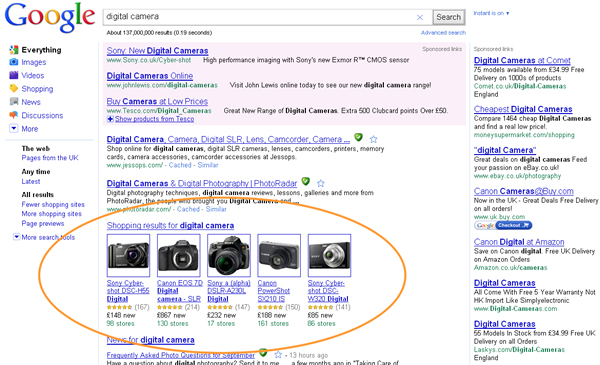
Task: Open eBay "digital Camera" sponsored link
Action: [x=505, y=150]
